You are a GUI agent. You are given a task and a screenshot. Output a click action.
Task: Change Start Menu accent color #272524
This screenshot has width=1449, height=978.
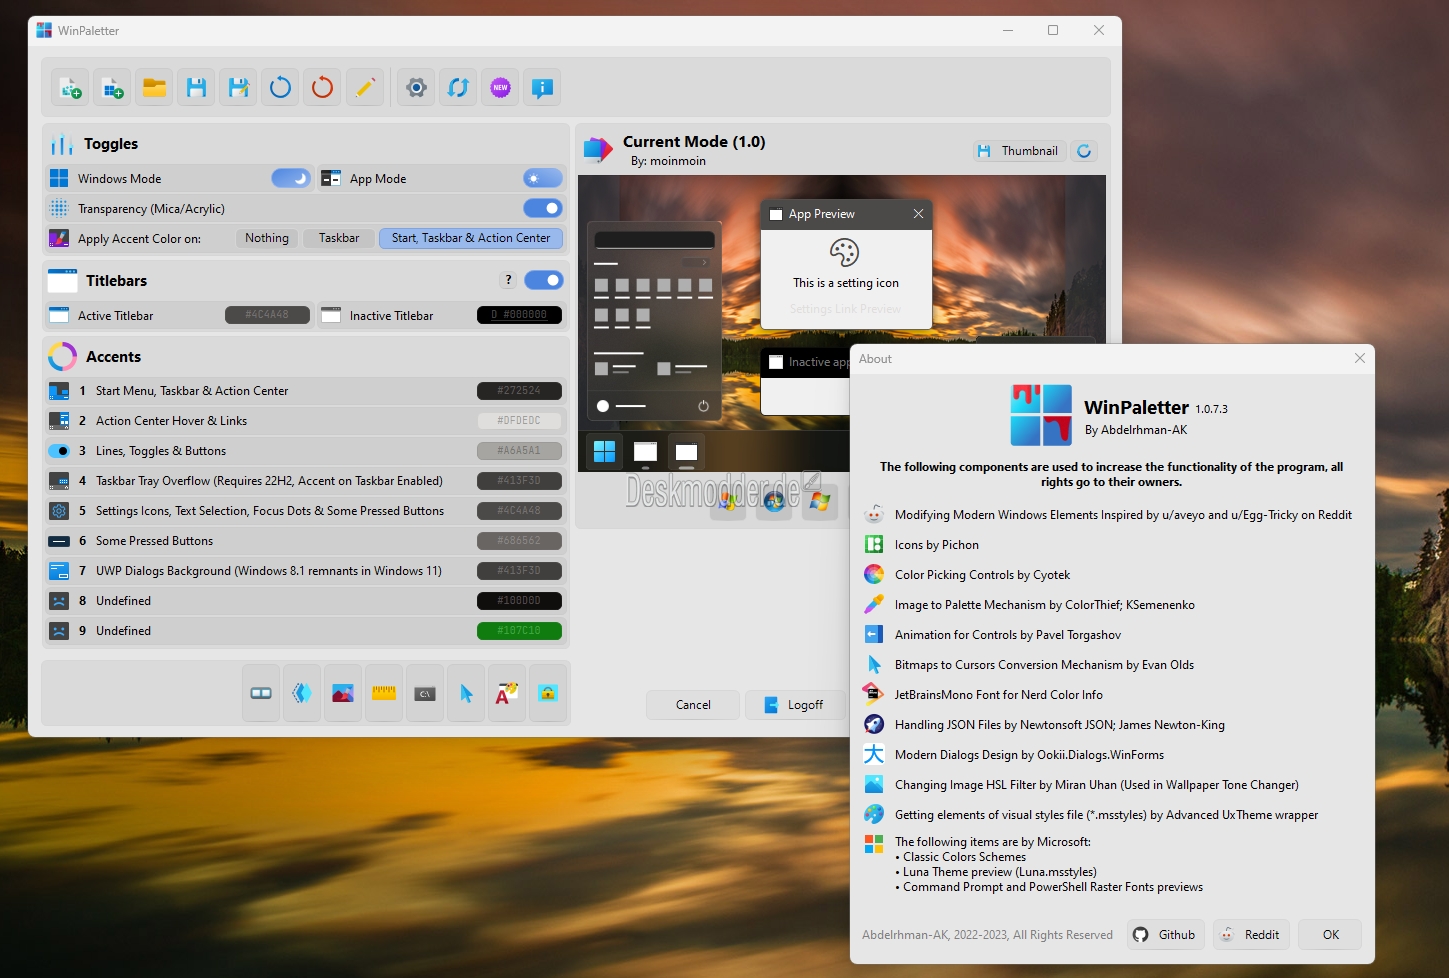point(519,391)
